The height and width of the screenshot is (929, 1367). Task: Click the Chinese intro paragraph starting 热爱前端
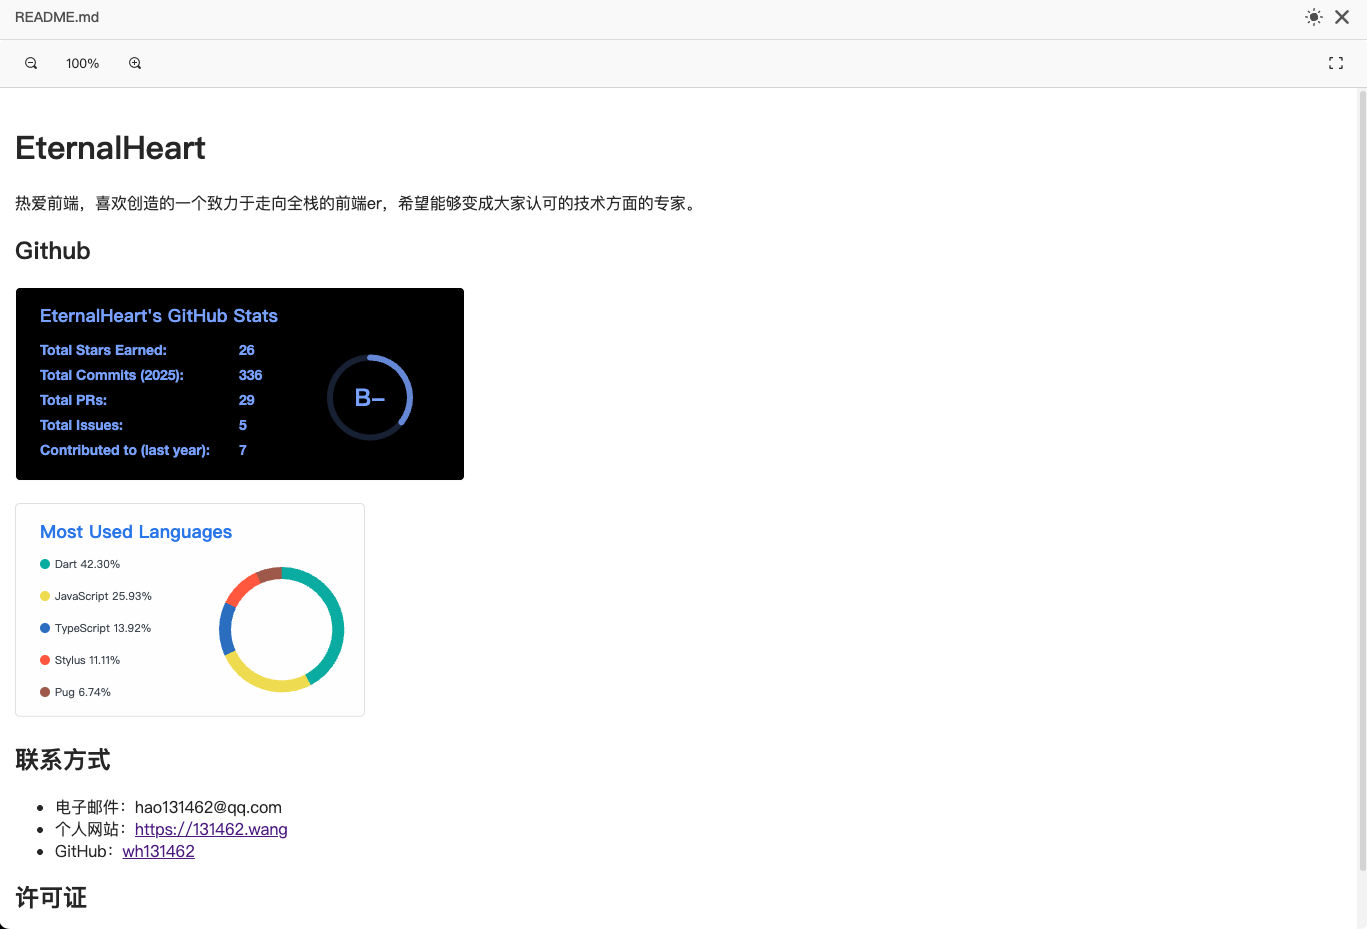358,203
